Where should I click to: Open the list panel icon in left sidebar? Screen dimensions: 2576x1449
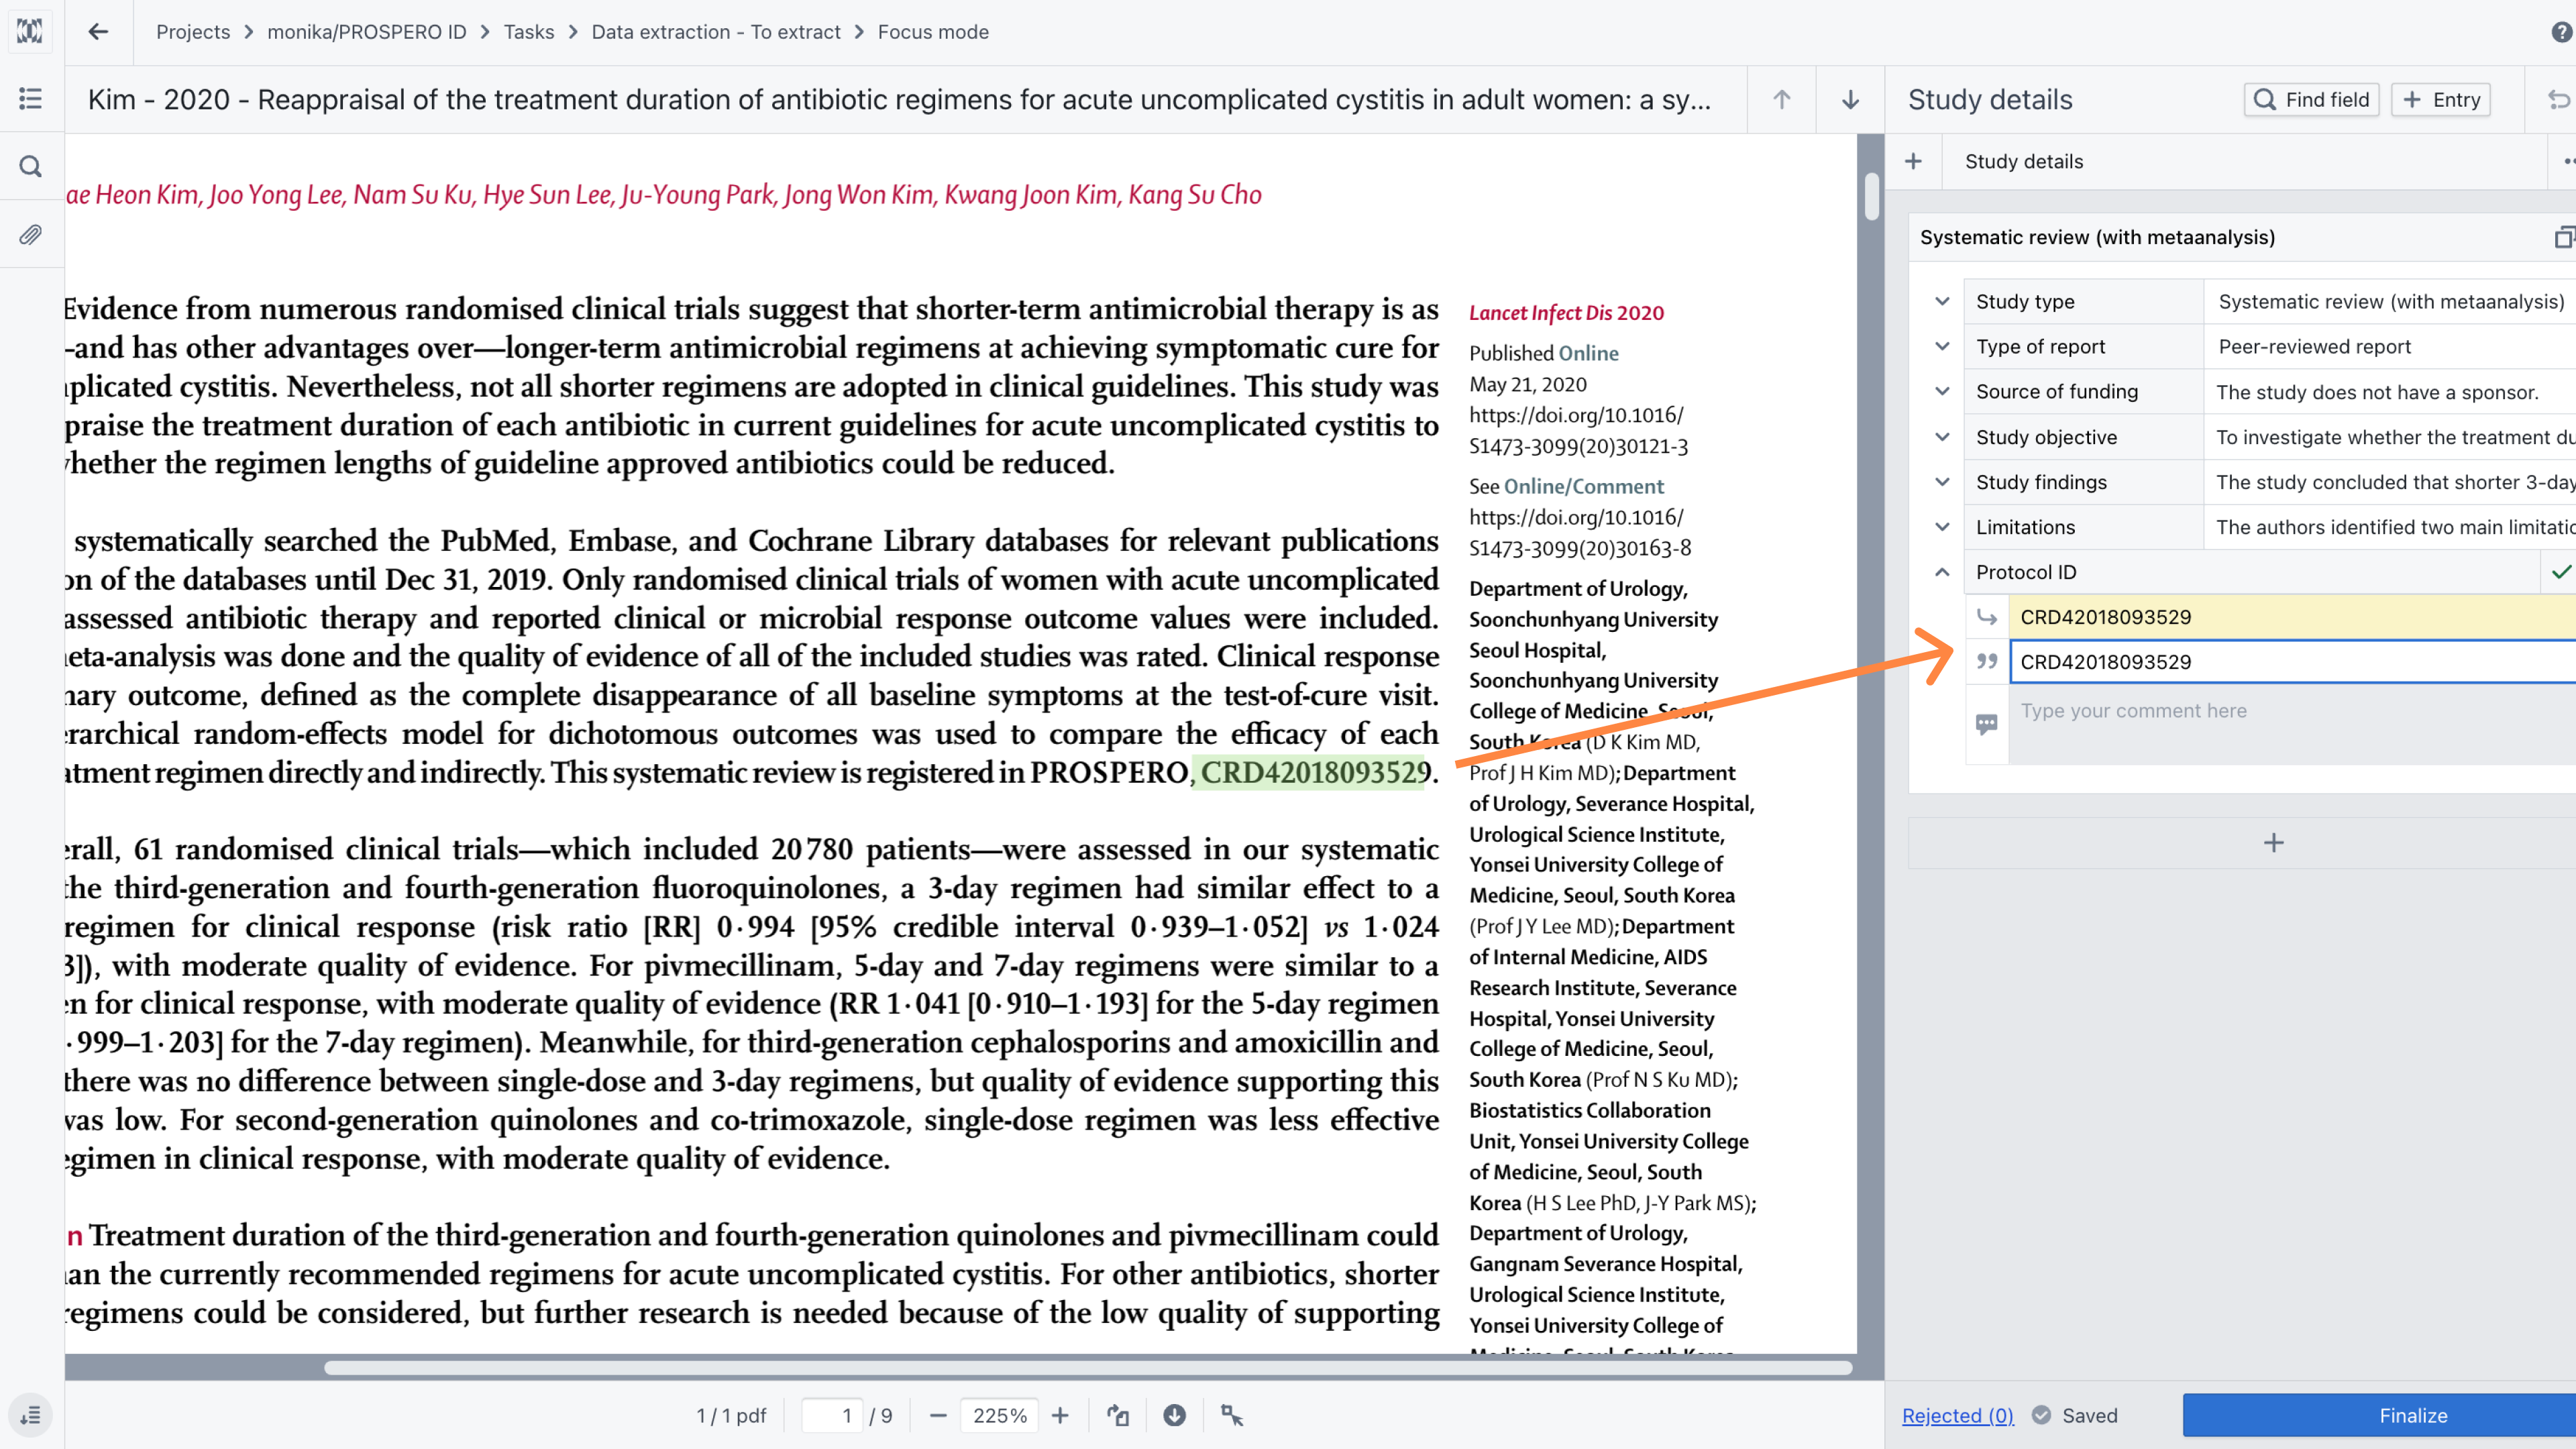(31, 98)
